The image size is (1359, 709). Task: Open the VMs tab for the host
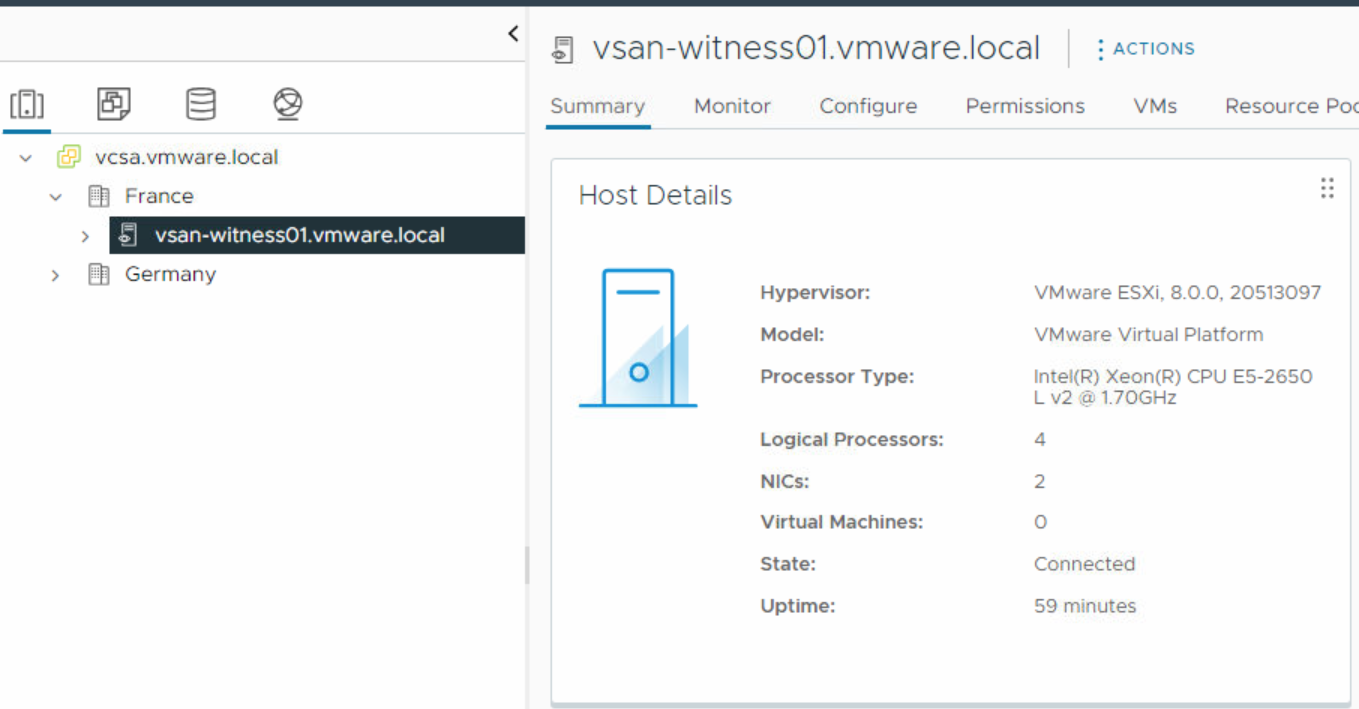[x=1155, y=106]
